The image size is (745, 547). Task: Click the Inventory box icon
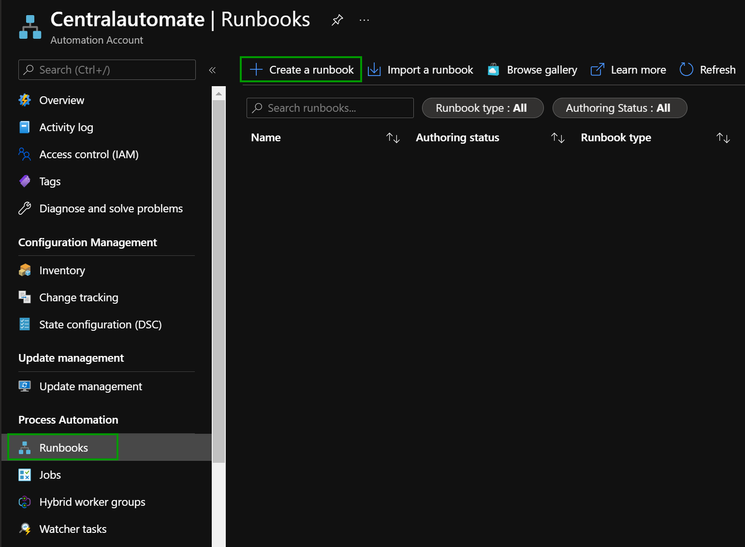tap(25, 270)
